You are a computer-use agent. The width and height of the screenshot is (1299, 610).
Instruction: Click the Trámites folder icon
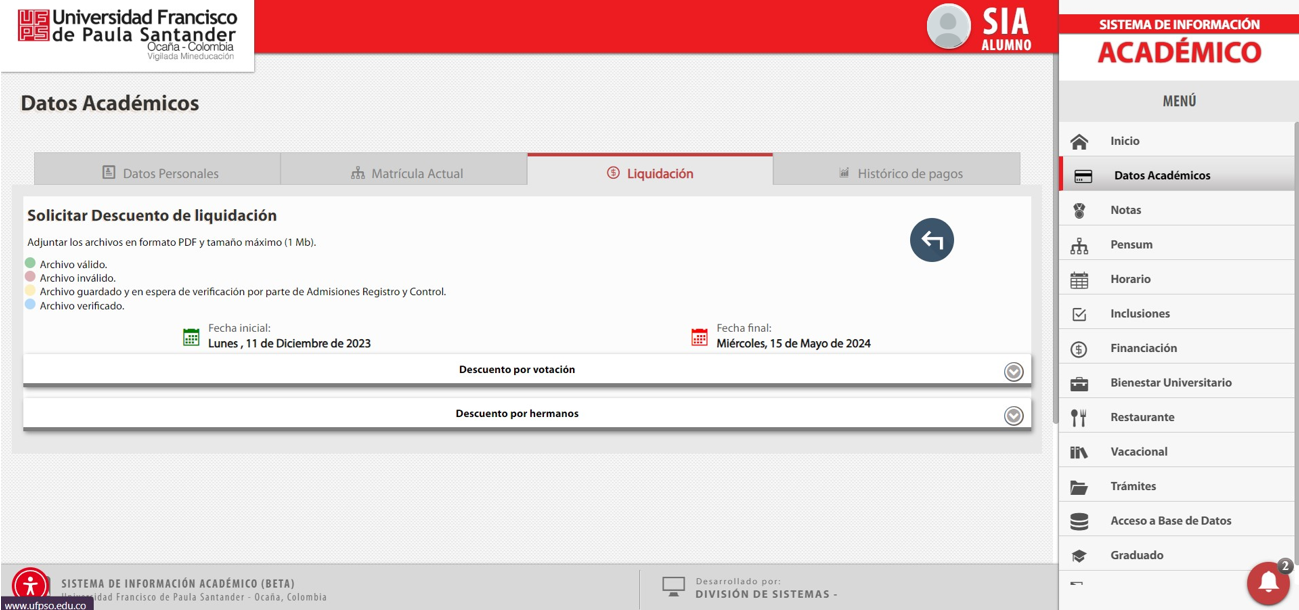click(1079, 487)
